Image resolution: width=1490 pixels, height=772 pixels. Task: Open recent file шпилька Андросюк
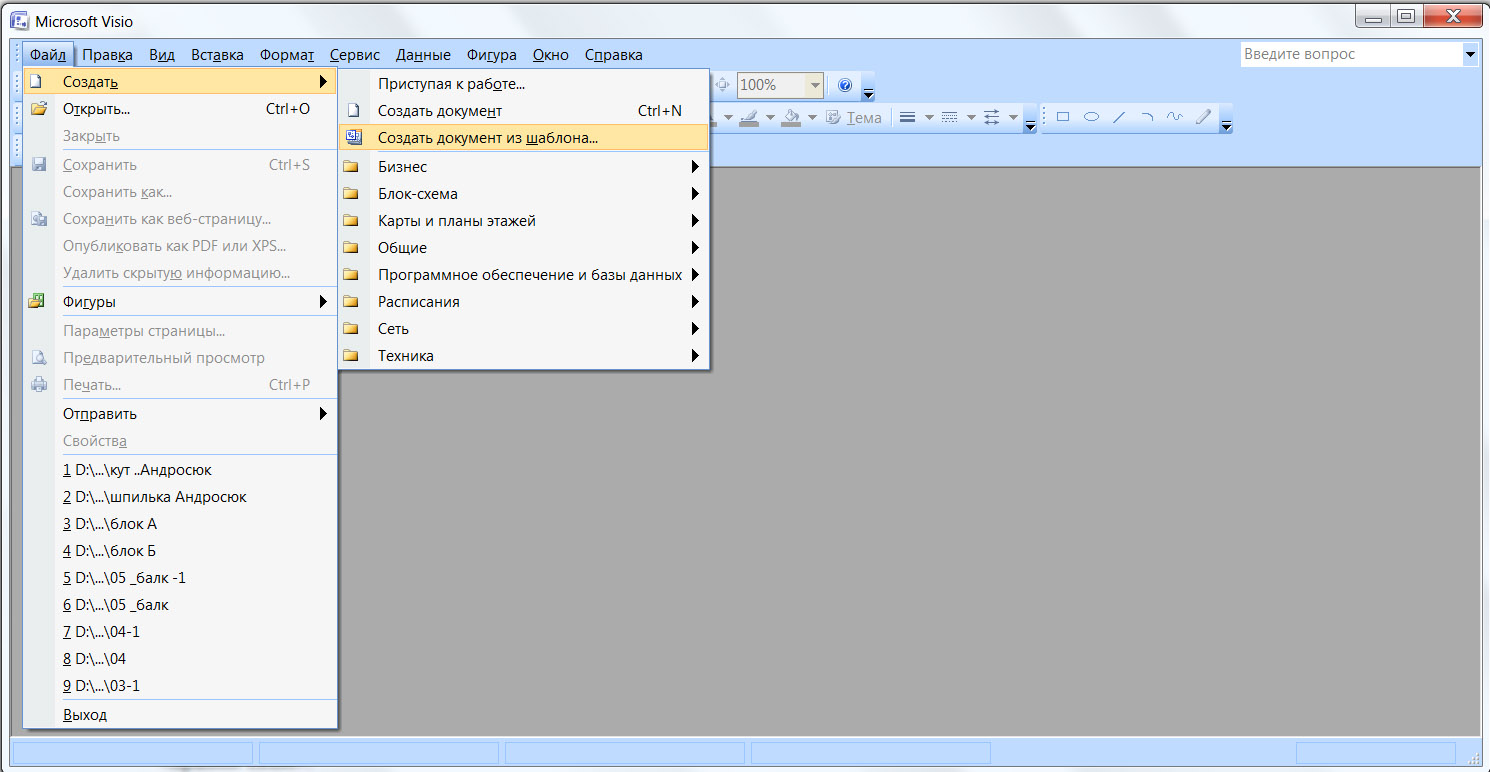[x=154, y=497]
